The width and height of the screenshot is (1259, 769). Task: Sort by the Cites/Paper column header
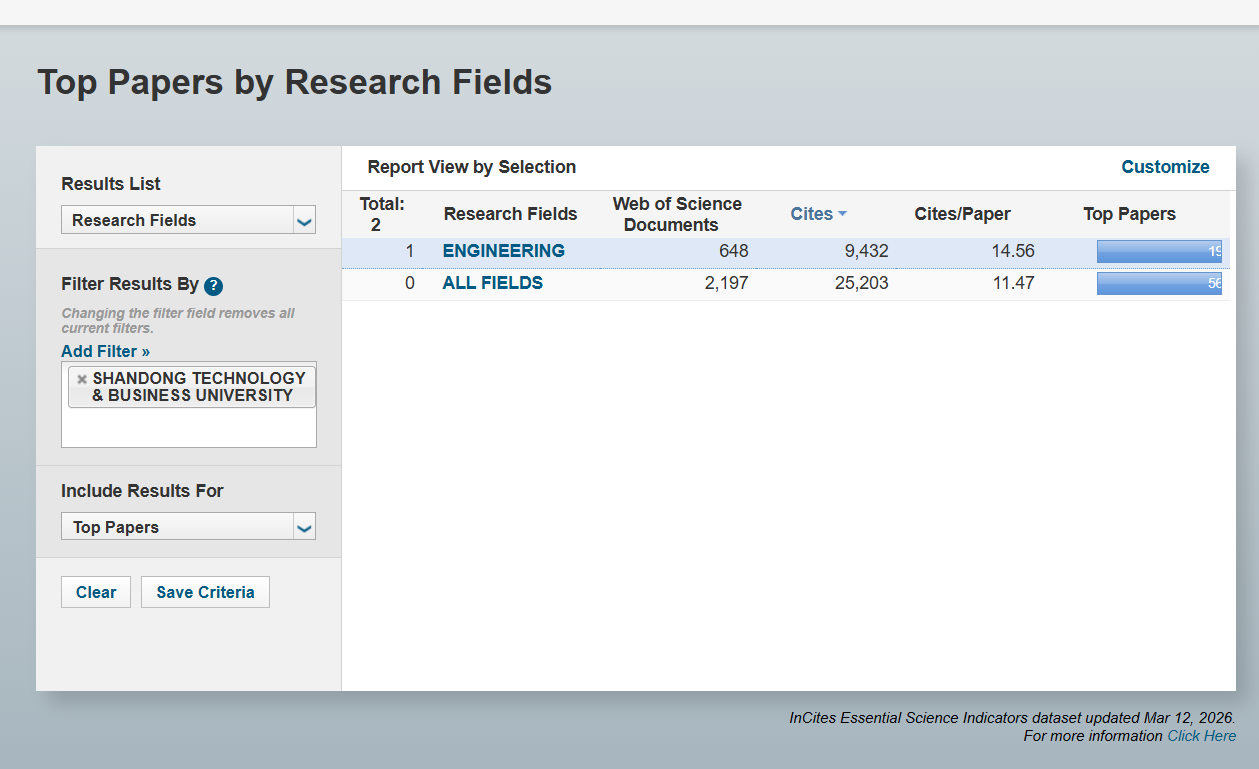(962, 214)
